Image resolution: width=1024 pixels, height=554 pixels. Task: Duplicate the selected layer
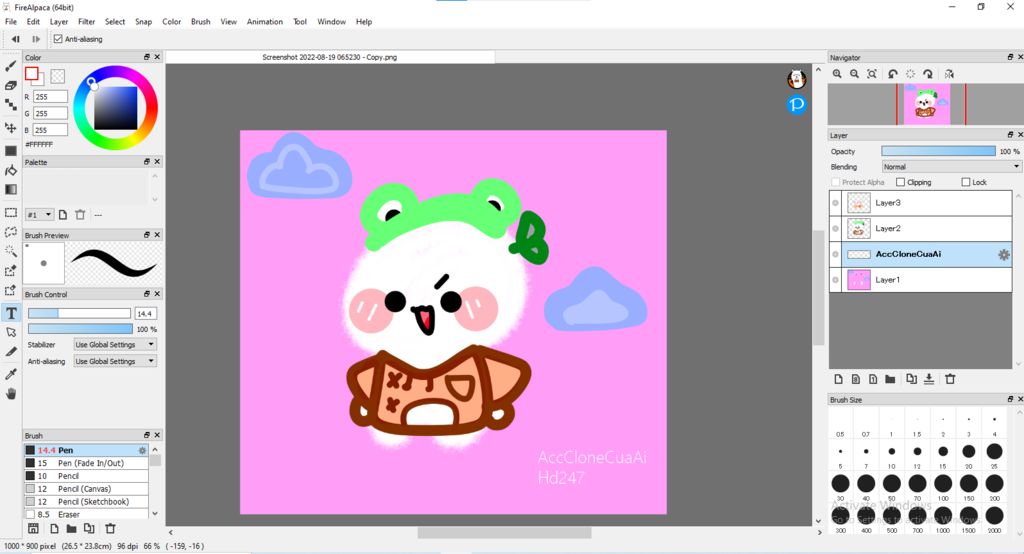(x=912, y=379)
